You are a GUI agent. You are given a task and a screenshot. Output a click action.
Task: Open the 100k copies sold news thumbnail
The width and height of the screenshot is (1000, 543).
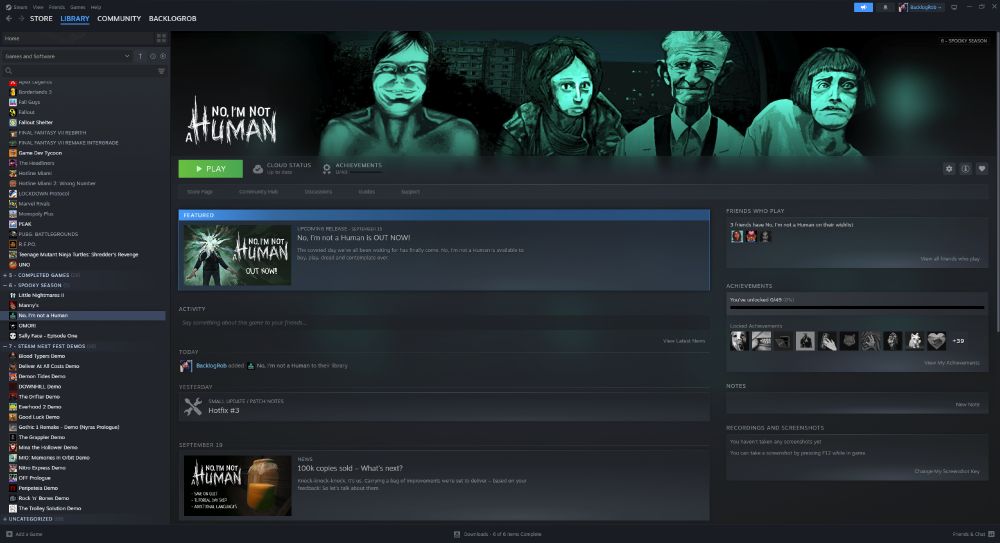click(237, 486)
